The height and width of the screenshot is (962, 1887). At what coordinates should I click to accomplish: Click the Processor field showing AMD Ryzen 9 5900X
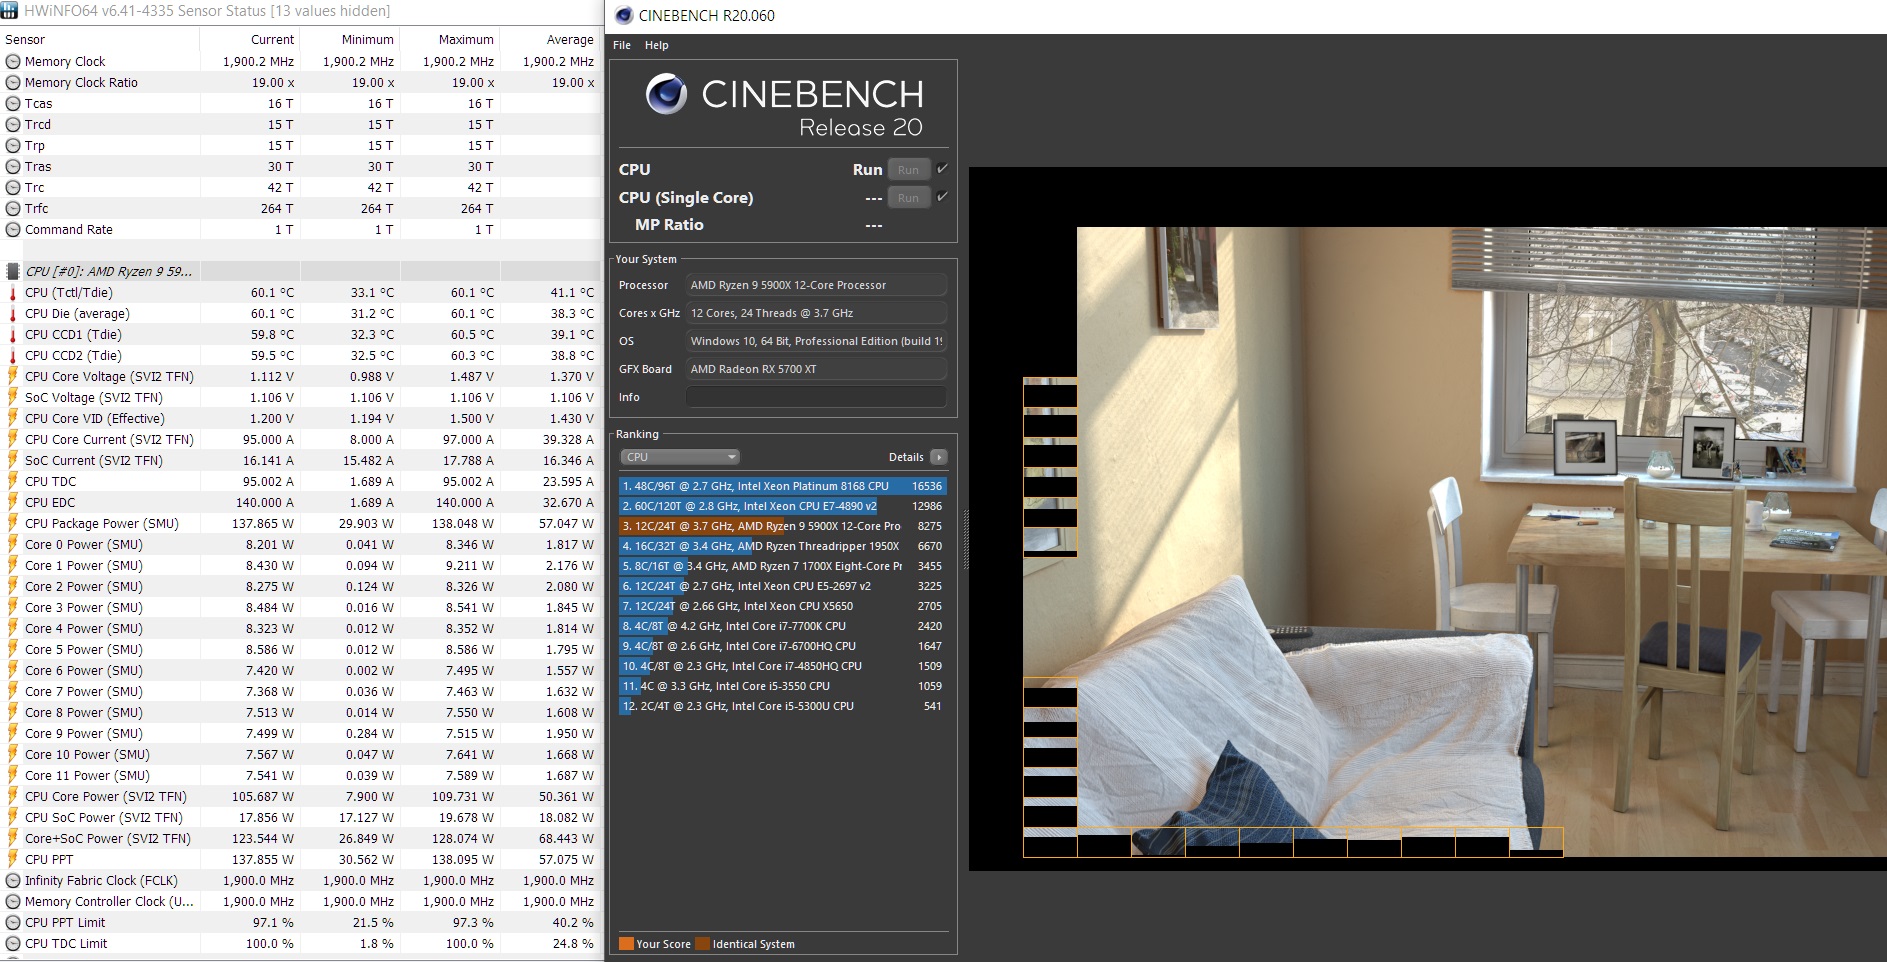point(816,285)
